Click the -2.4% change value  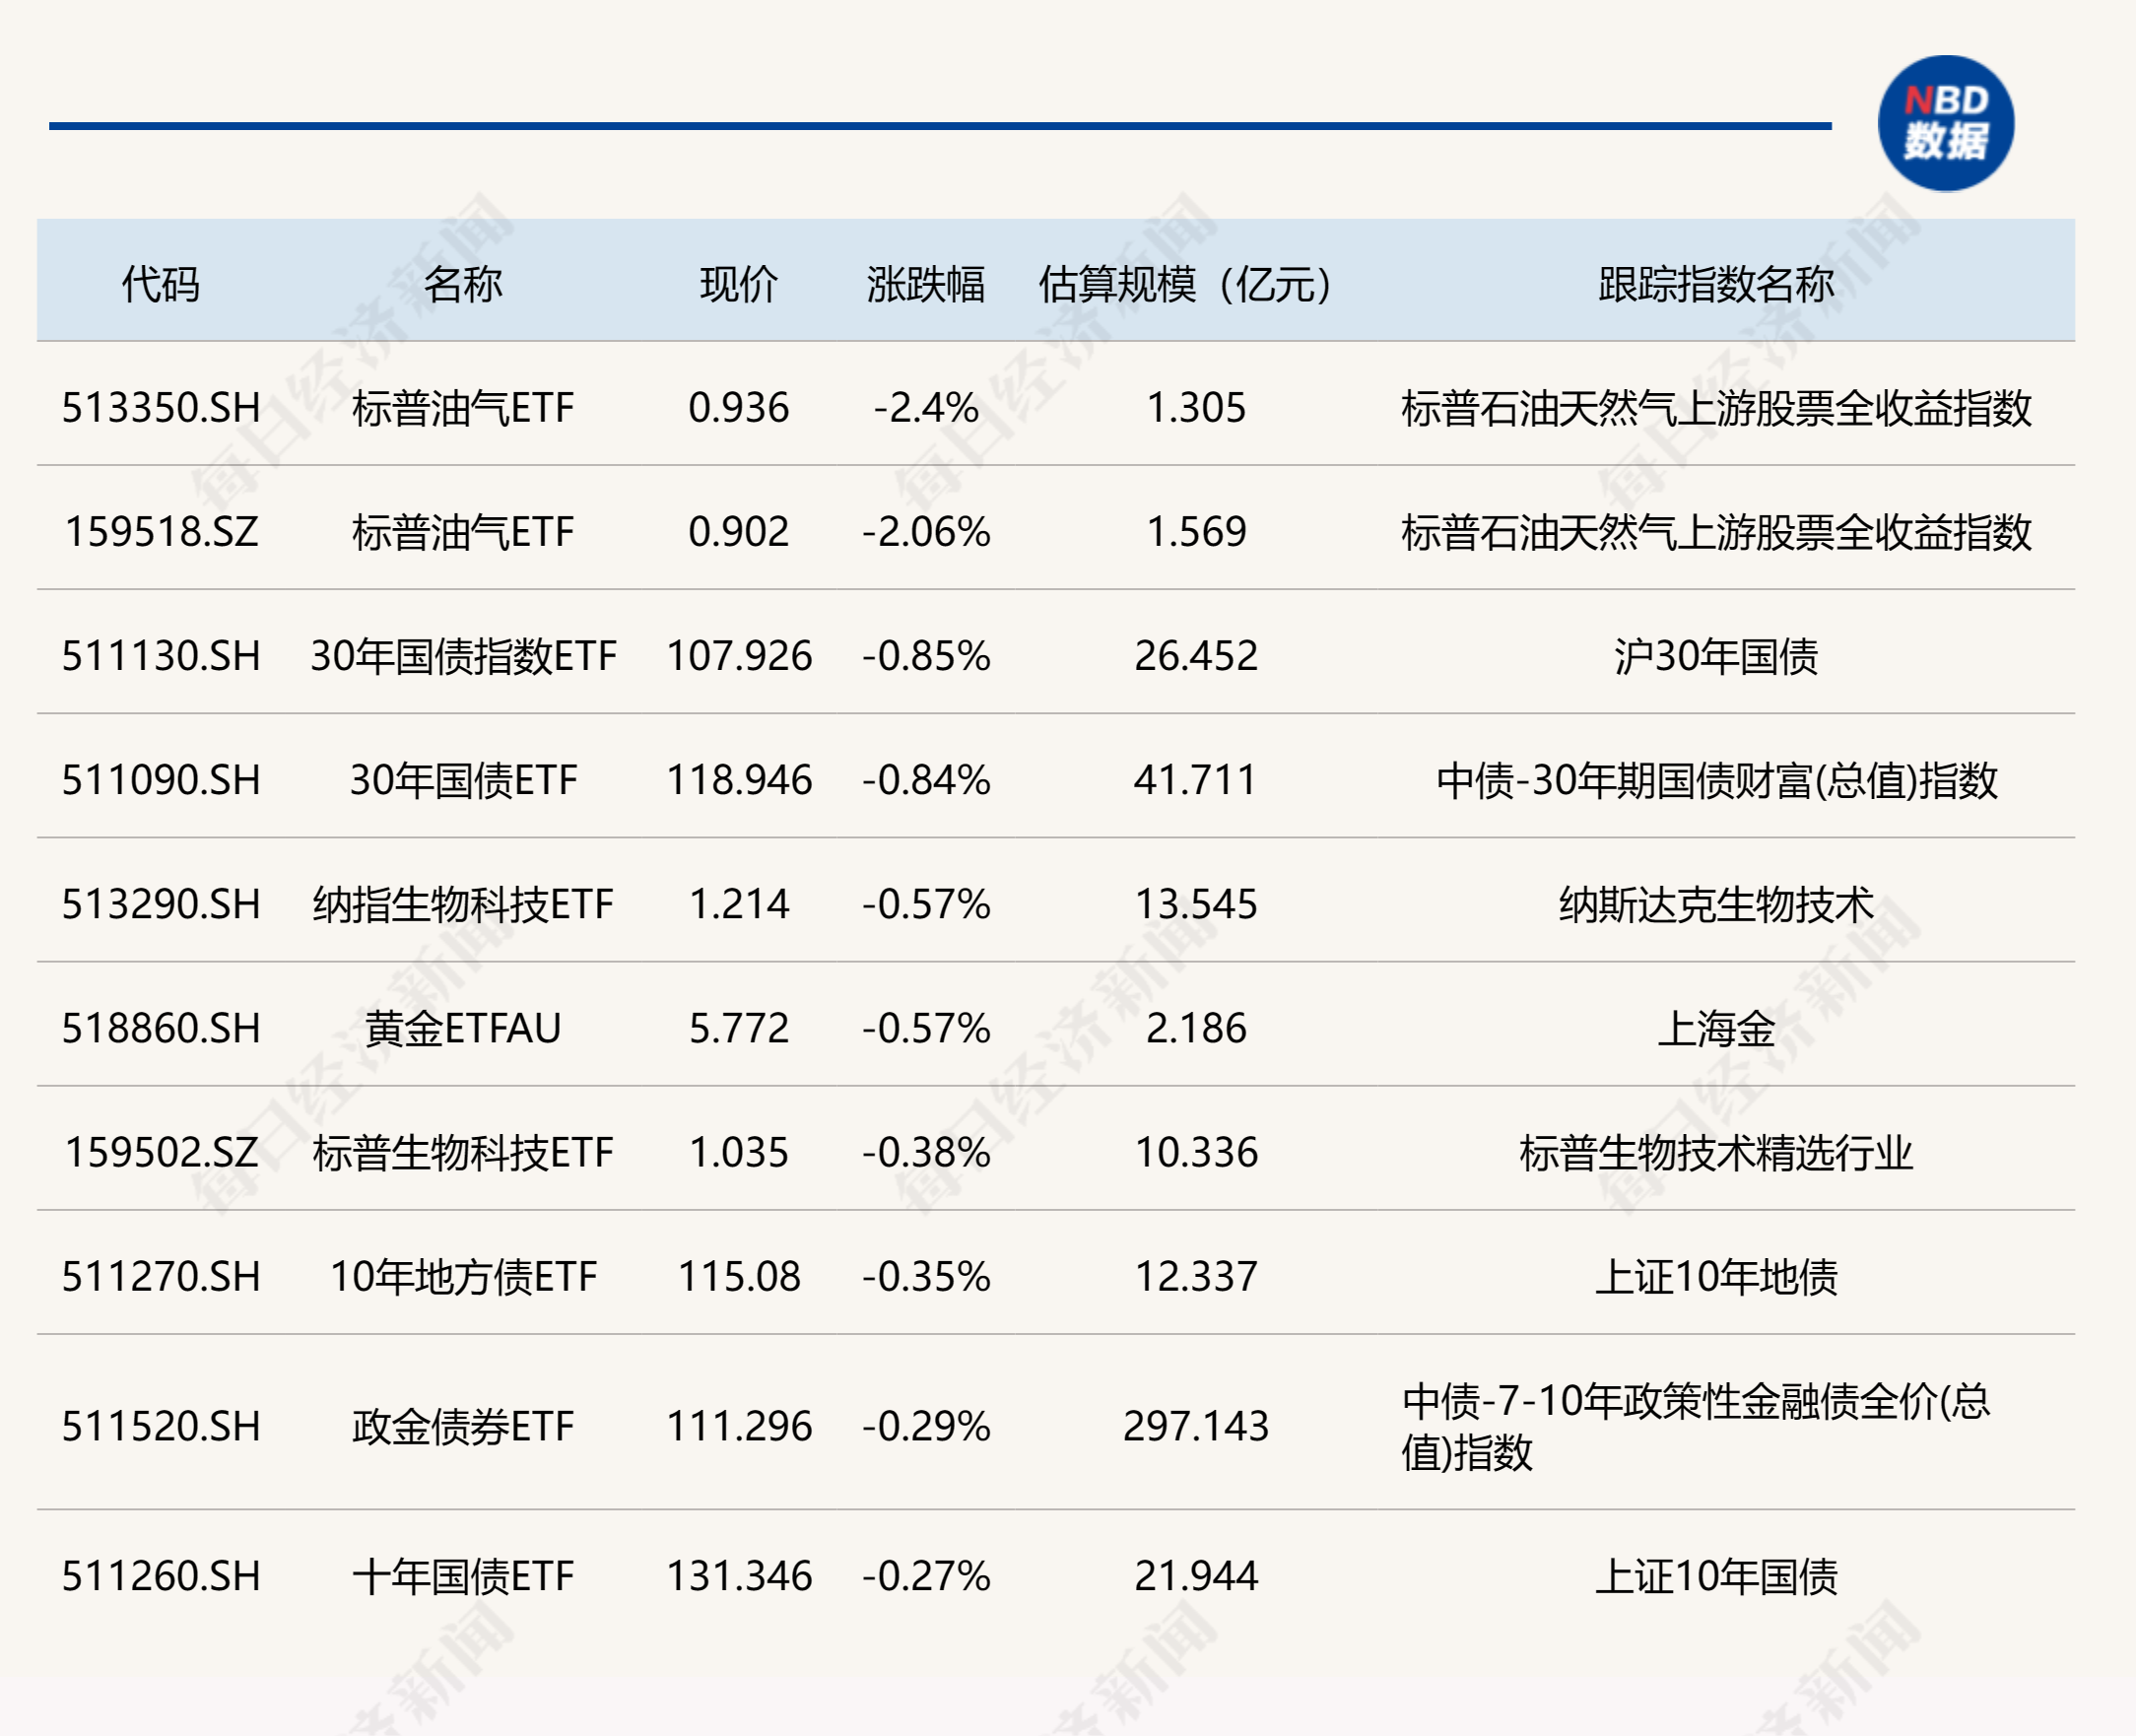point(925,406)
